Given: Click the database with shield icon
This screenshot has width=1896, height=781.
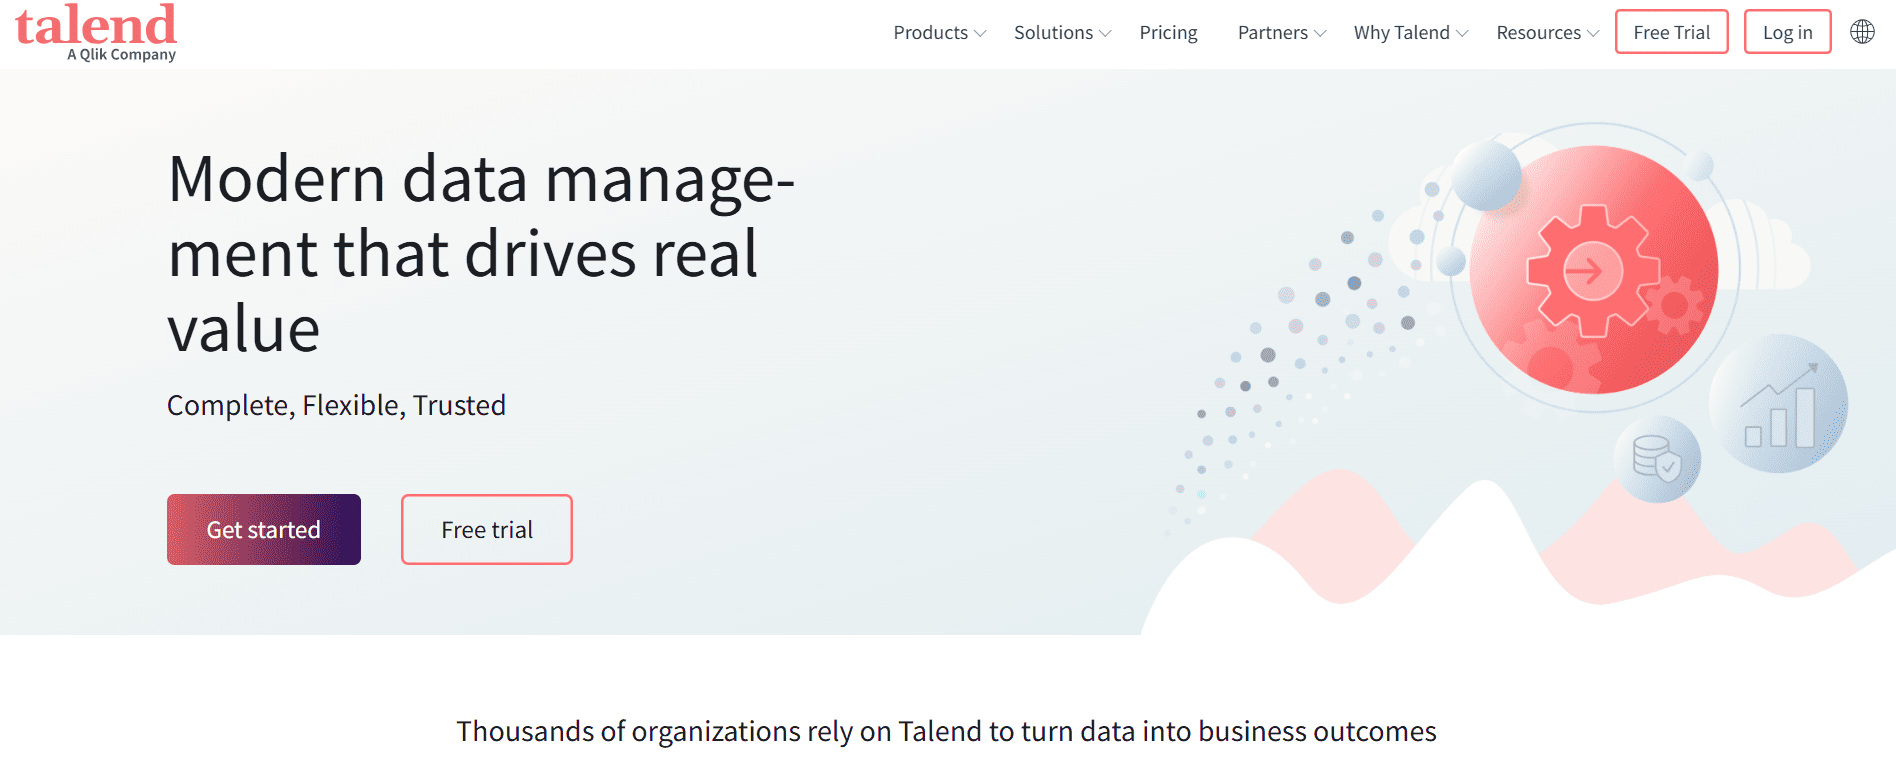Looking at the screenshot, I should (x=1657, y=457).
